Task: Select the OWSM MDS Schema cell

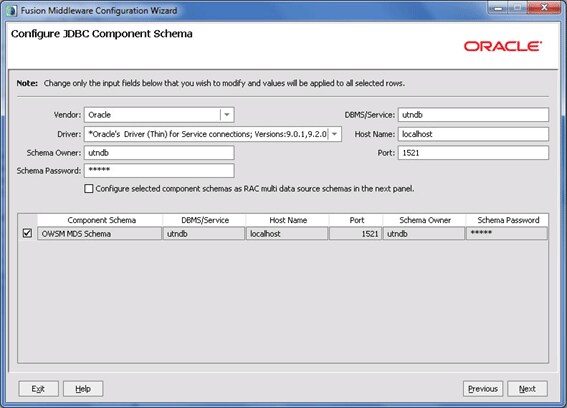Action: pos(99,234)
